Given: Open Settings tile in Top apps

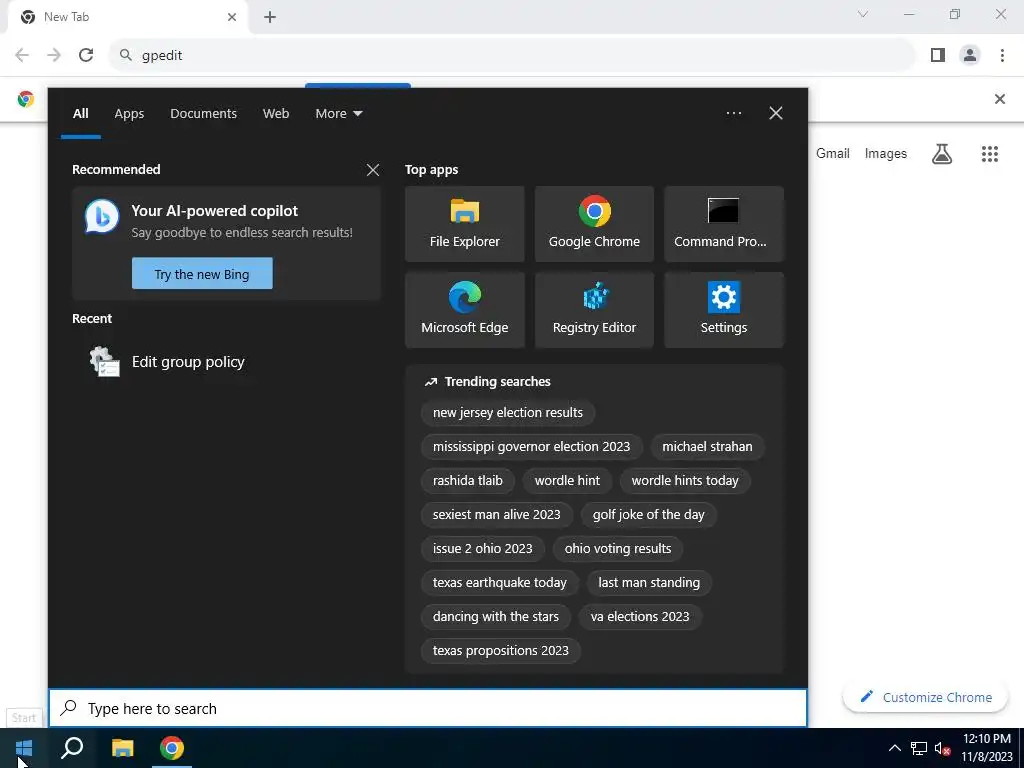Looking at the screenshot, I should tap(724, 310).
